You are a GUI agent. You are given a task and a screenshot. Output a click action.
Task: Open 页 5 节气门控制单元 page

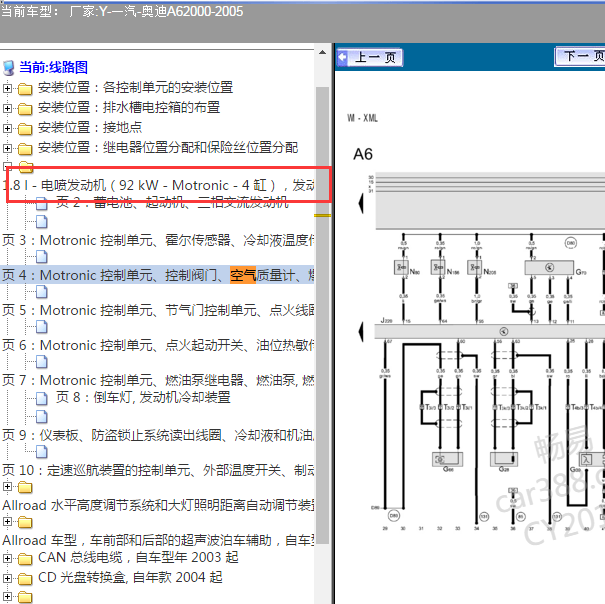(x=159, y=310)
